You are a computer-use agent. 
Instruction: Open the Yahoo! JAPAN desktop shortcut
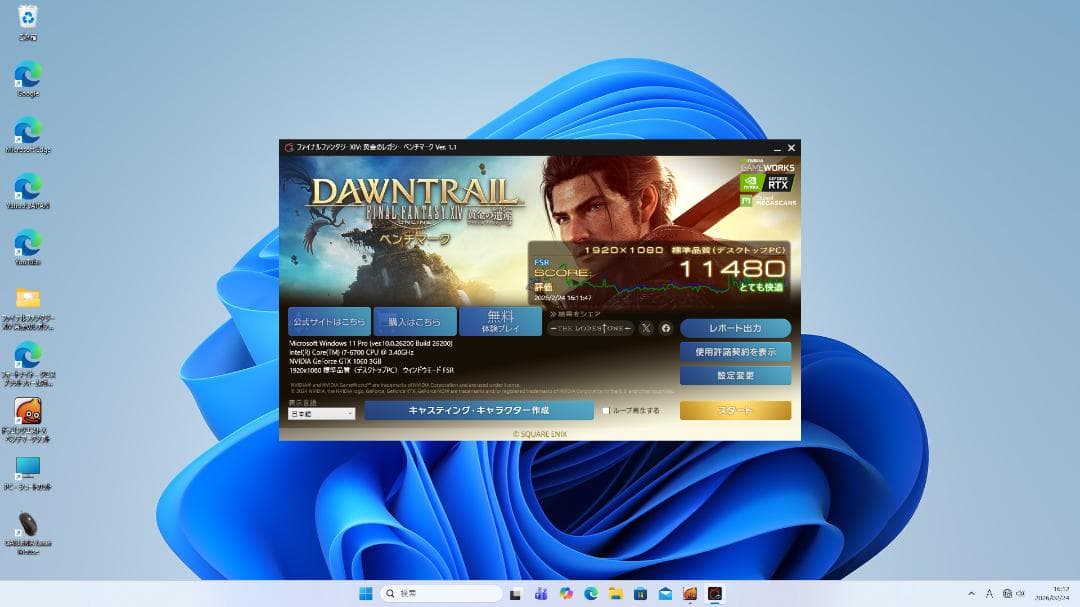[x=28, y=191]
